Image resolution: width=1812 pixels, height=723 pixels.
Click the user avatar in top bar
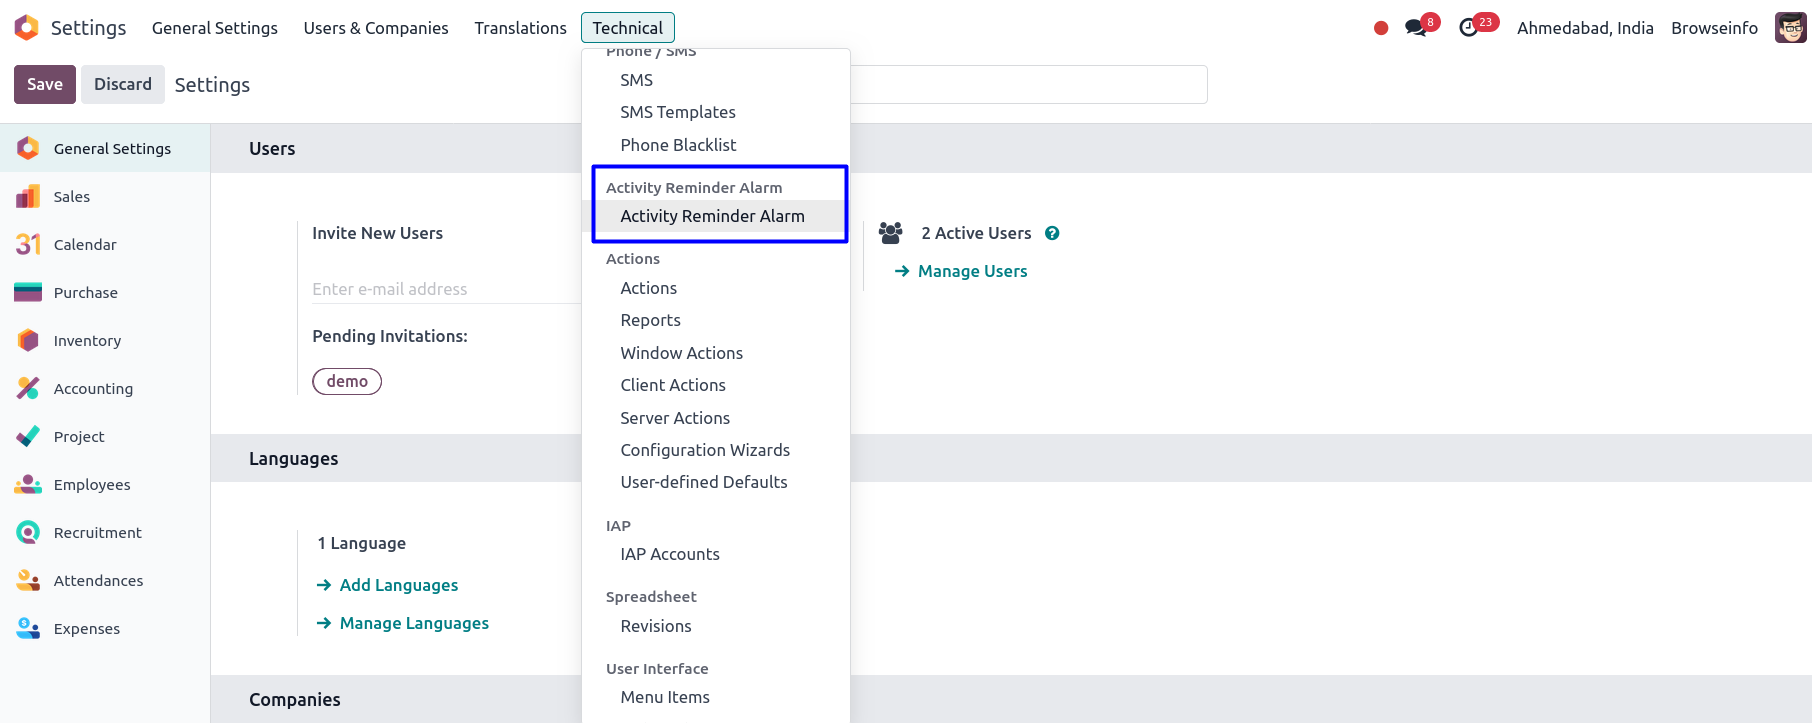(1790, 28)
